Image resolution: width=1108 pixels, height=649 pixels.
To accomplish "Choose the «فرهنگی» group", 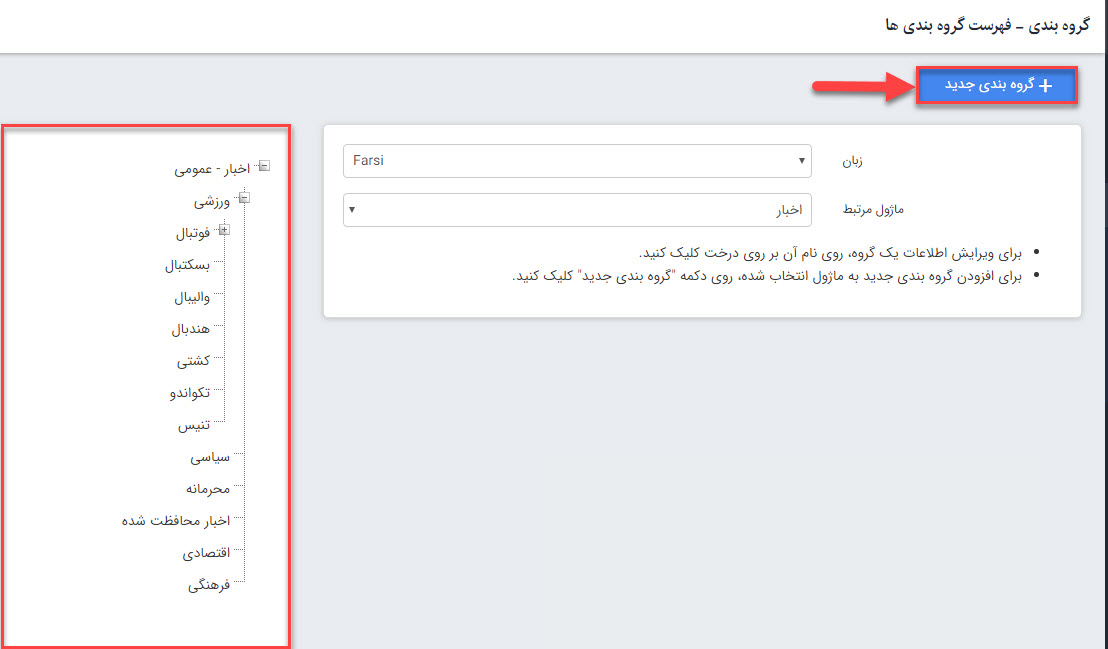I will coord(209,586).
